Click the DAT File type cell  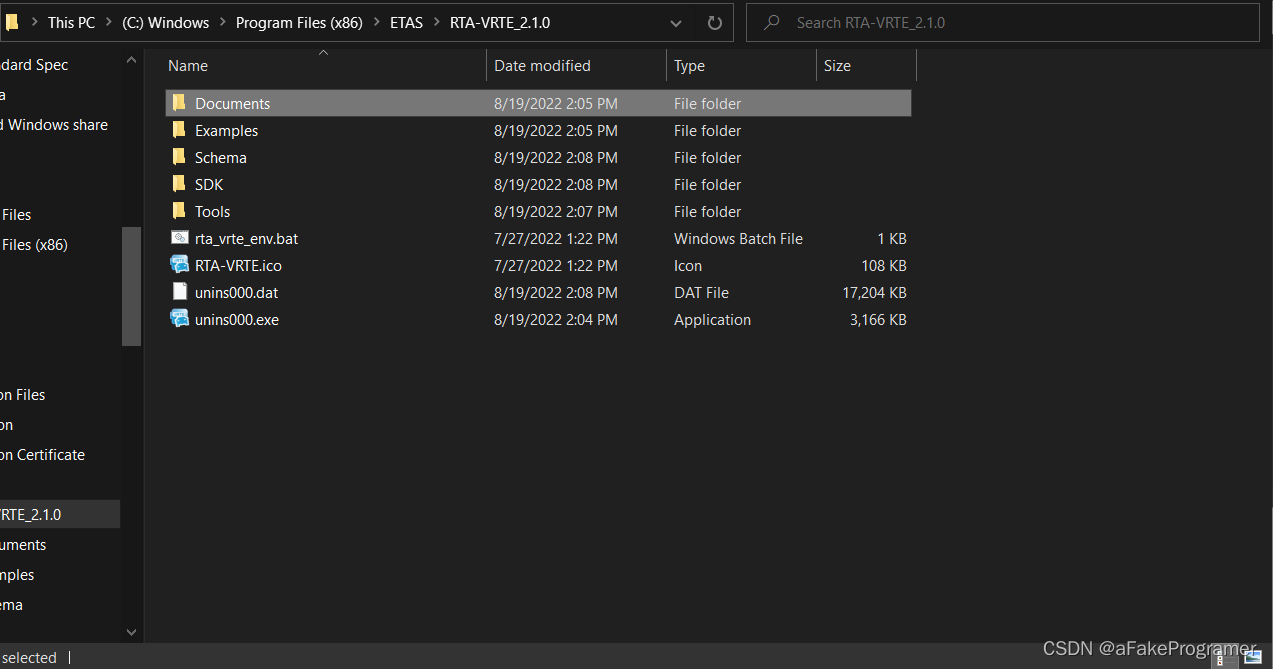[701, 292]
